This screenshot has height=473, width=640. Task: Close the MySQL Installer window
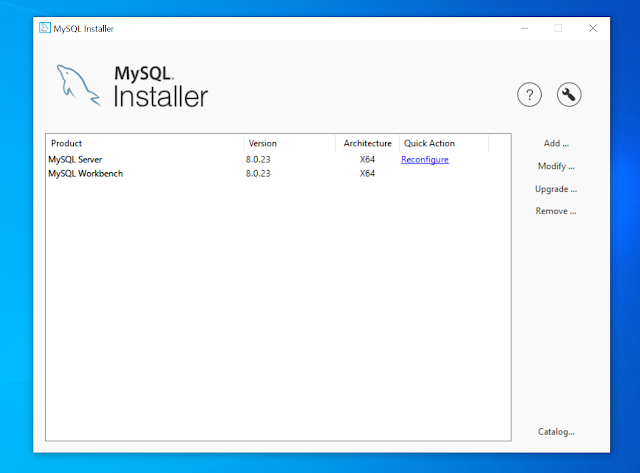point(593,28)
